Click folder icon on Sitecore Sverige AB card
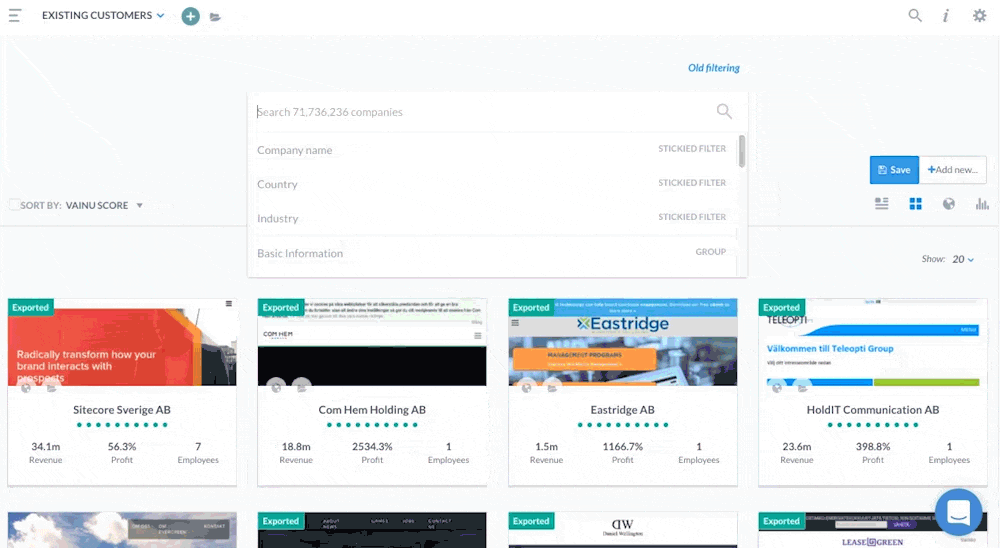The image size is (1000, 548). (x=51, y=387)
